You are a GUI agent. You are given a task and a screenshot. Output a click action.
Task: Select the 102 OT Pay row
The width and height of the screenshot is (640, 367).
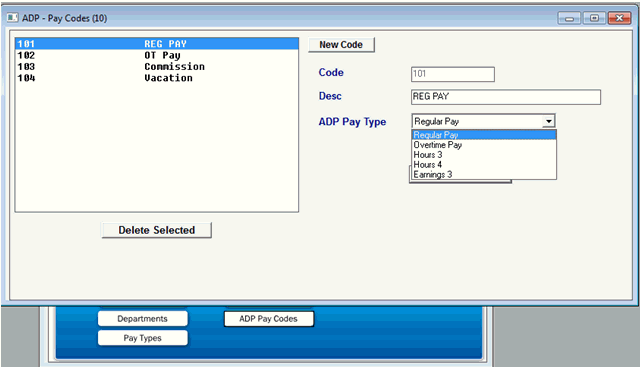click(157, 55)
